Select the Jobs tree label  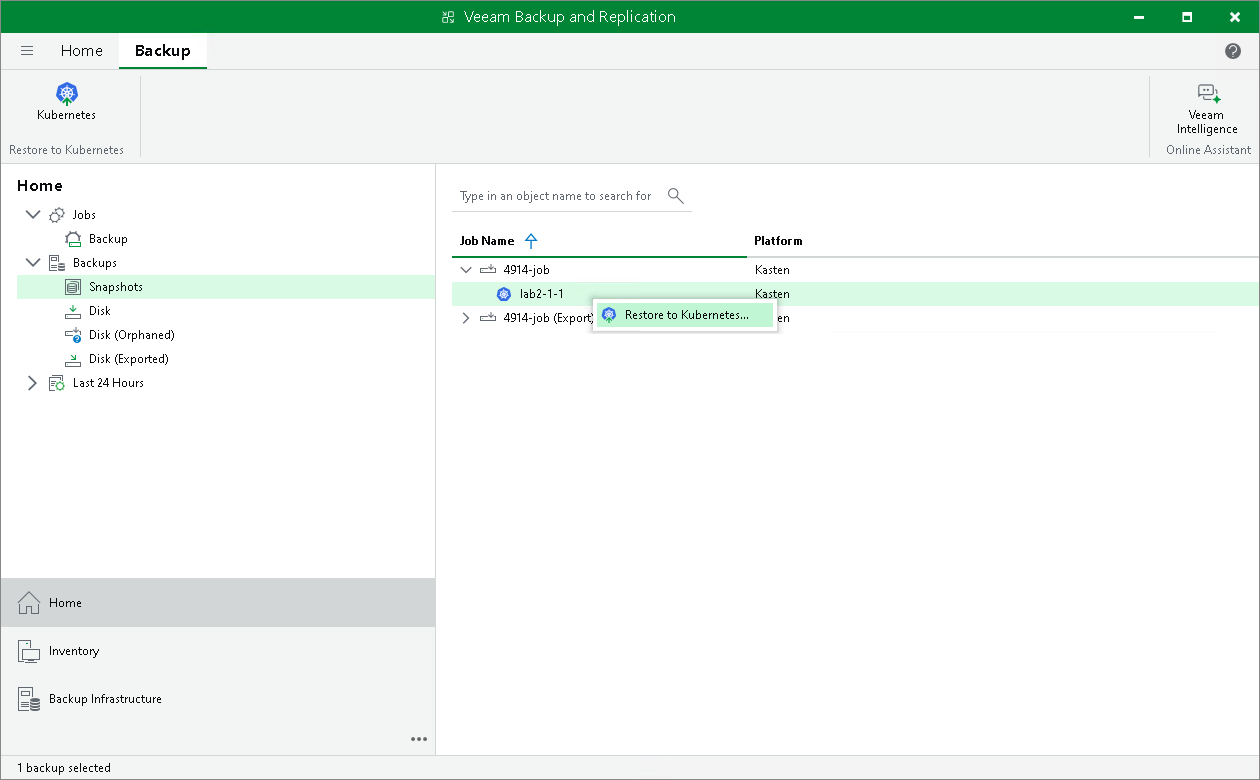(x=85, y=215)
